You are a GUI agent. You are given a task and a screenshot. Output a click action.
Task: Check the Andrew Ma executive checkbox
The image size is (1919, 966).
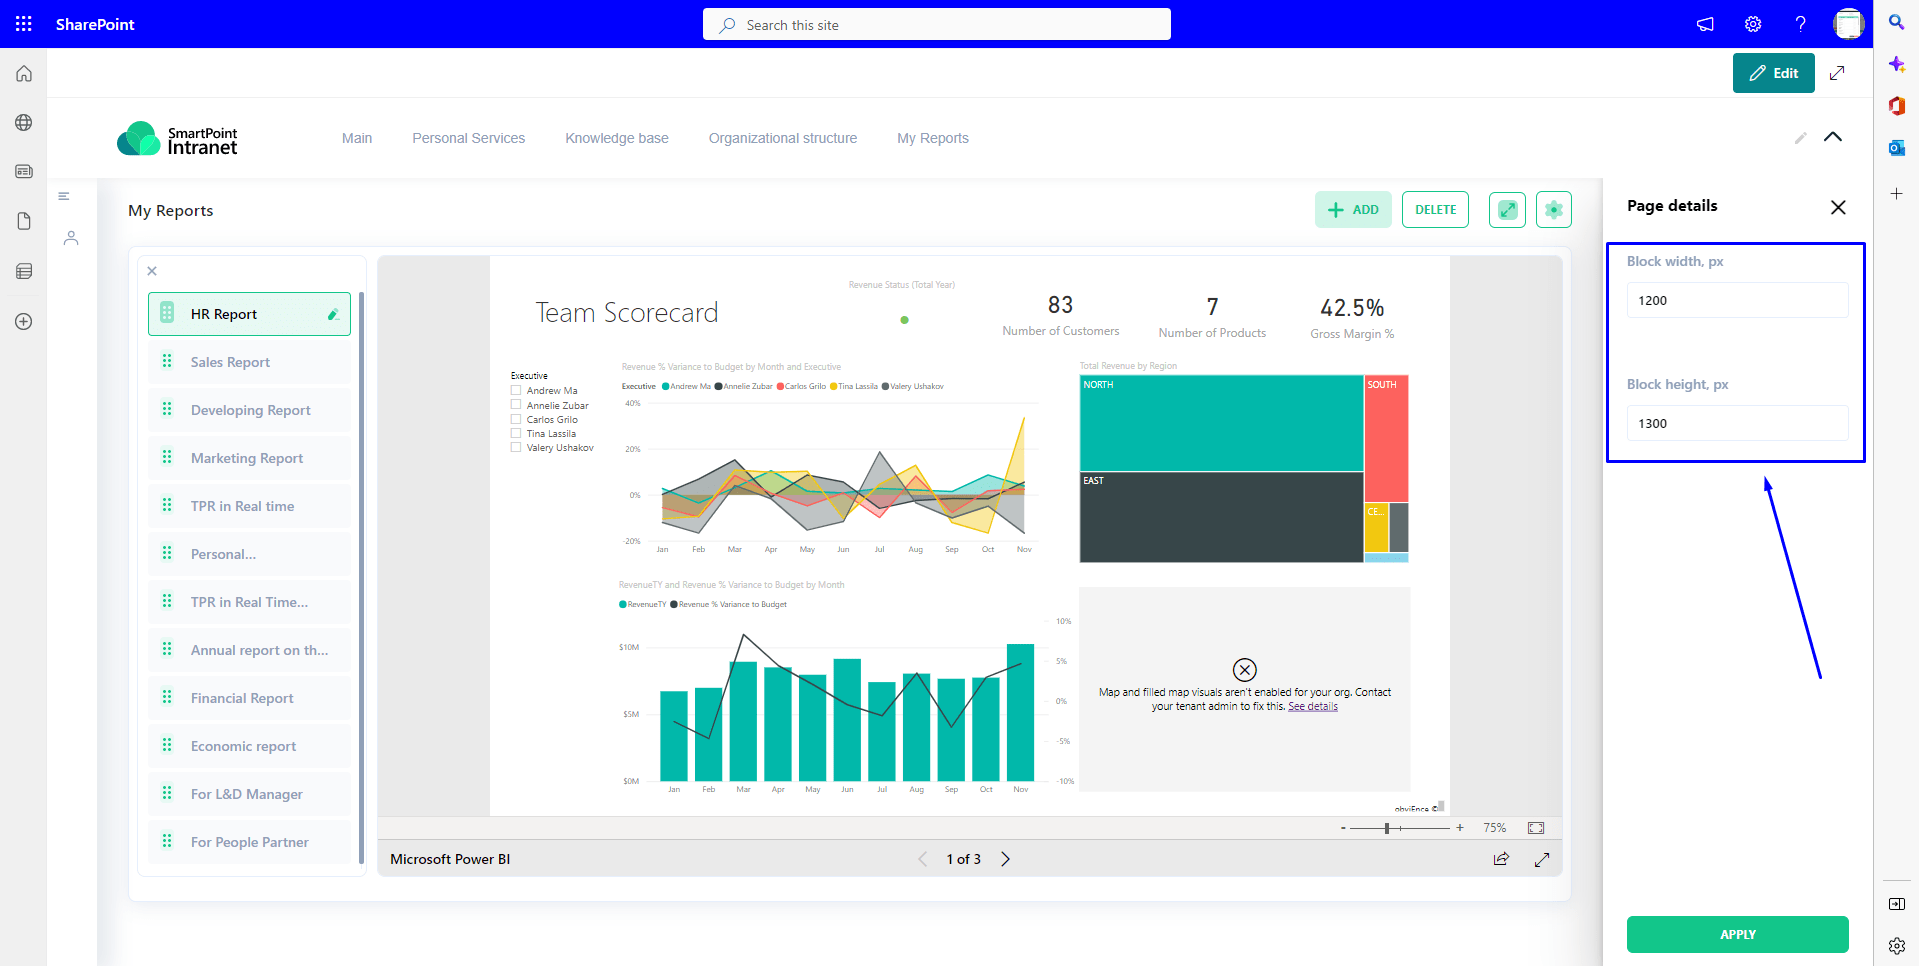click(516, 391)
